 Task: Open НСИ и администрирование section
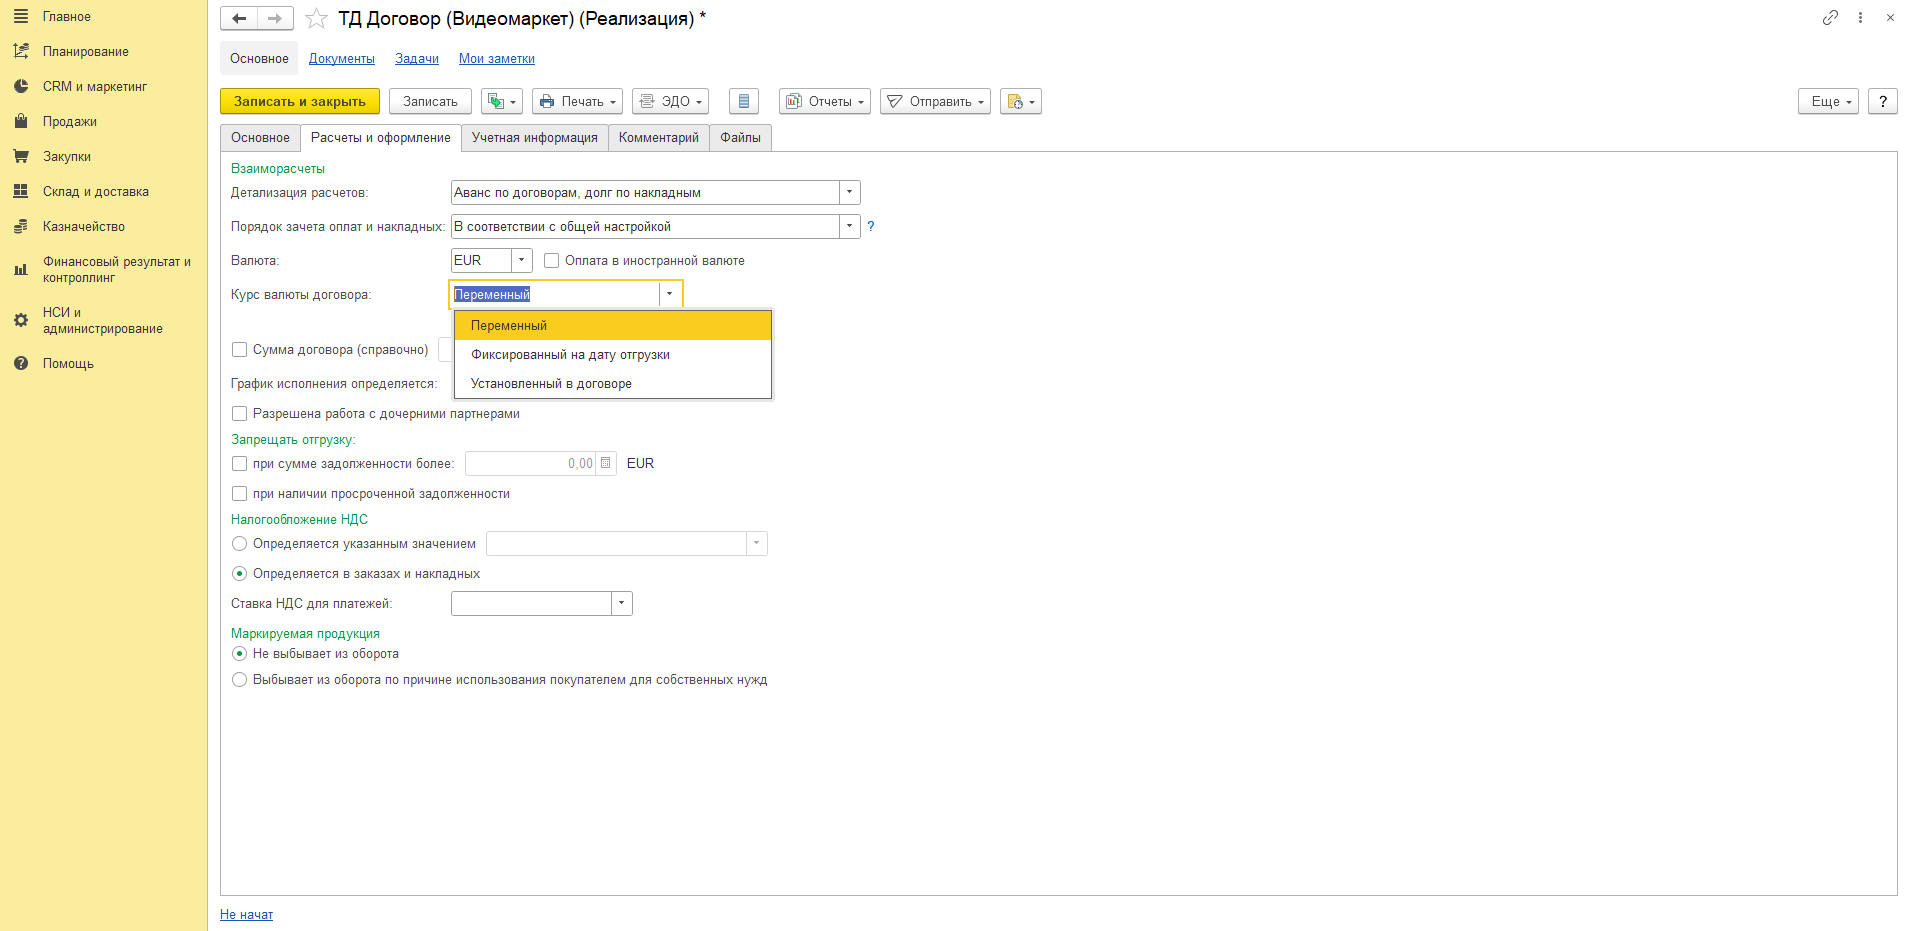[102, 320]
